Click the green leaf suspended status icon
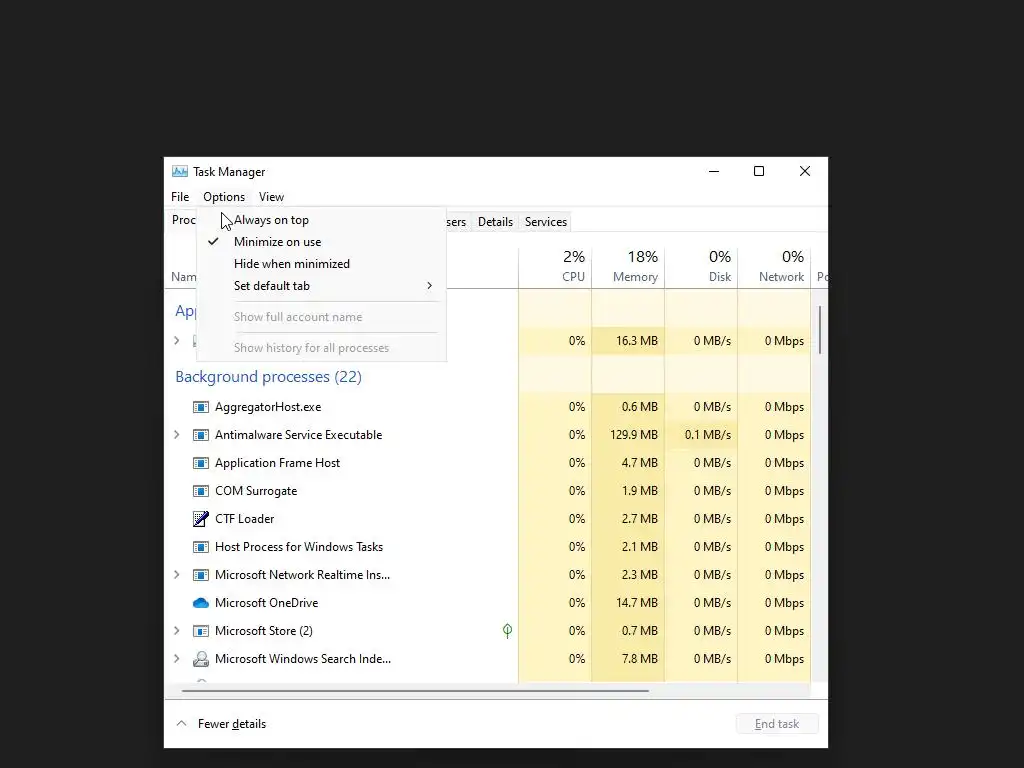Viewport: 1024px width, 768px height. (507, 631)
